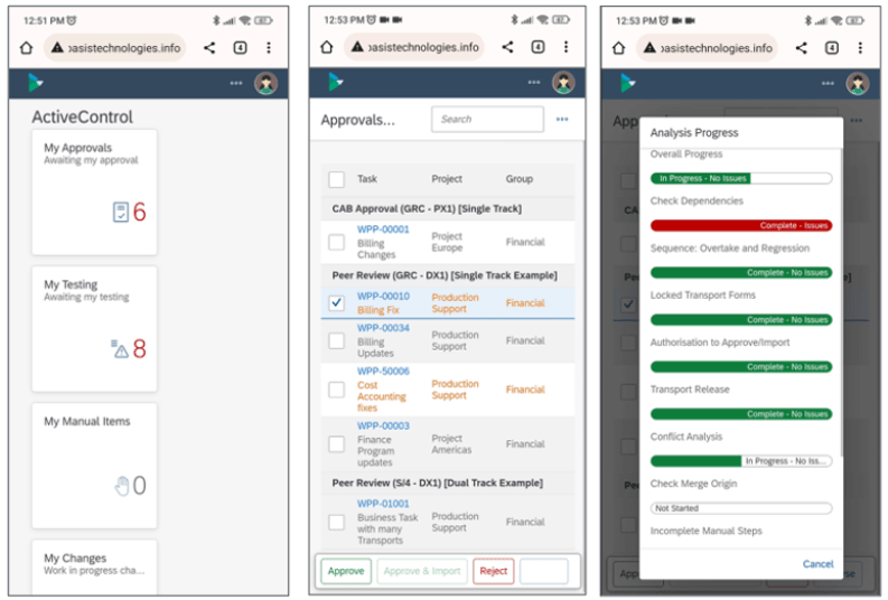This screenshot has width=888, height=600.
Task: Open the My Changes tile
Action: 95,567
